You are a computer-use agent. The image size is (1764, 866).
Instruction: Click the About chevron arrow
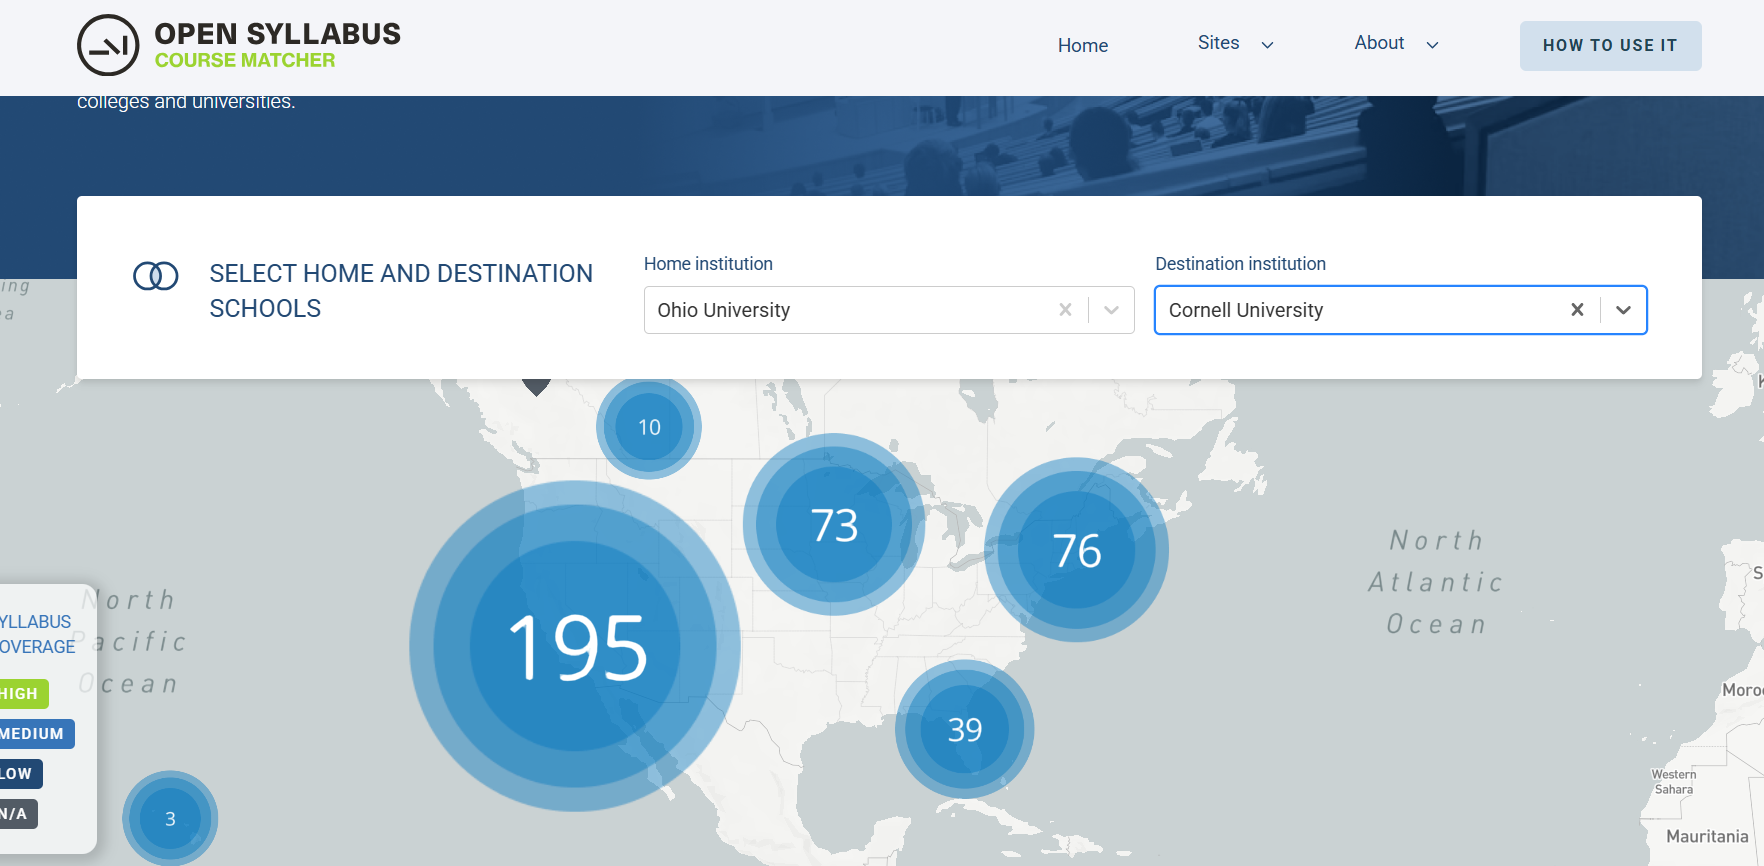pos(1432,45)
